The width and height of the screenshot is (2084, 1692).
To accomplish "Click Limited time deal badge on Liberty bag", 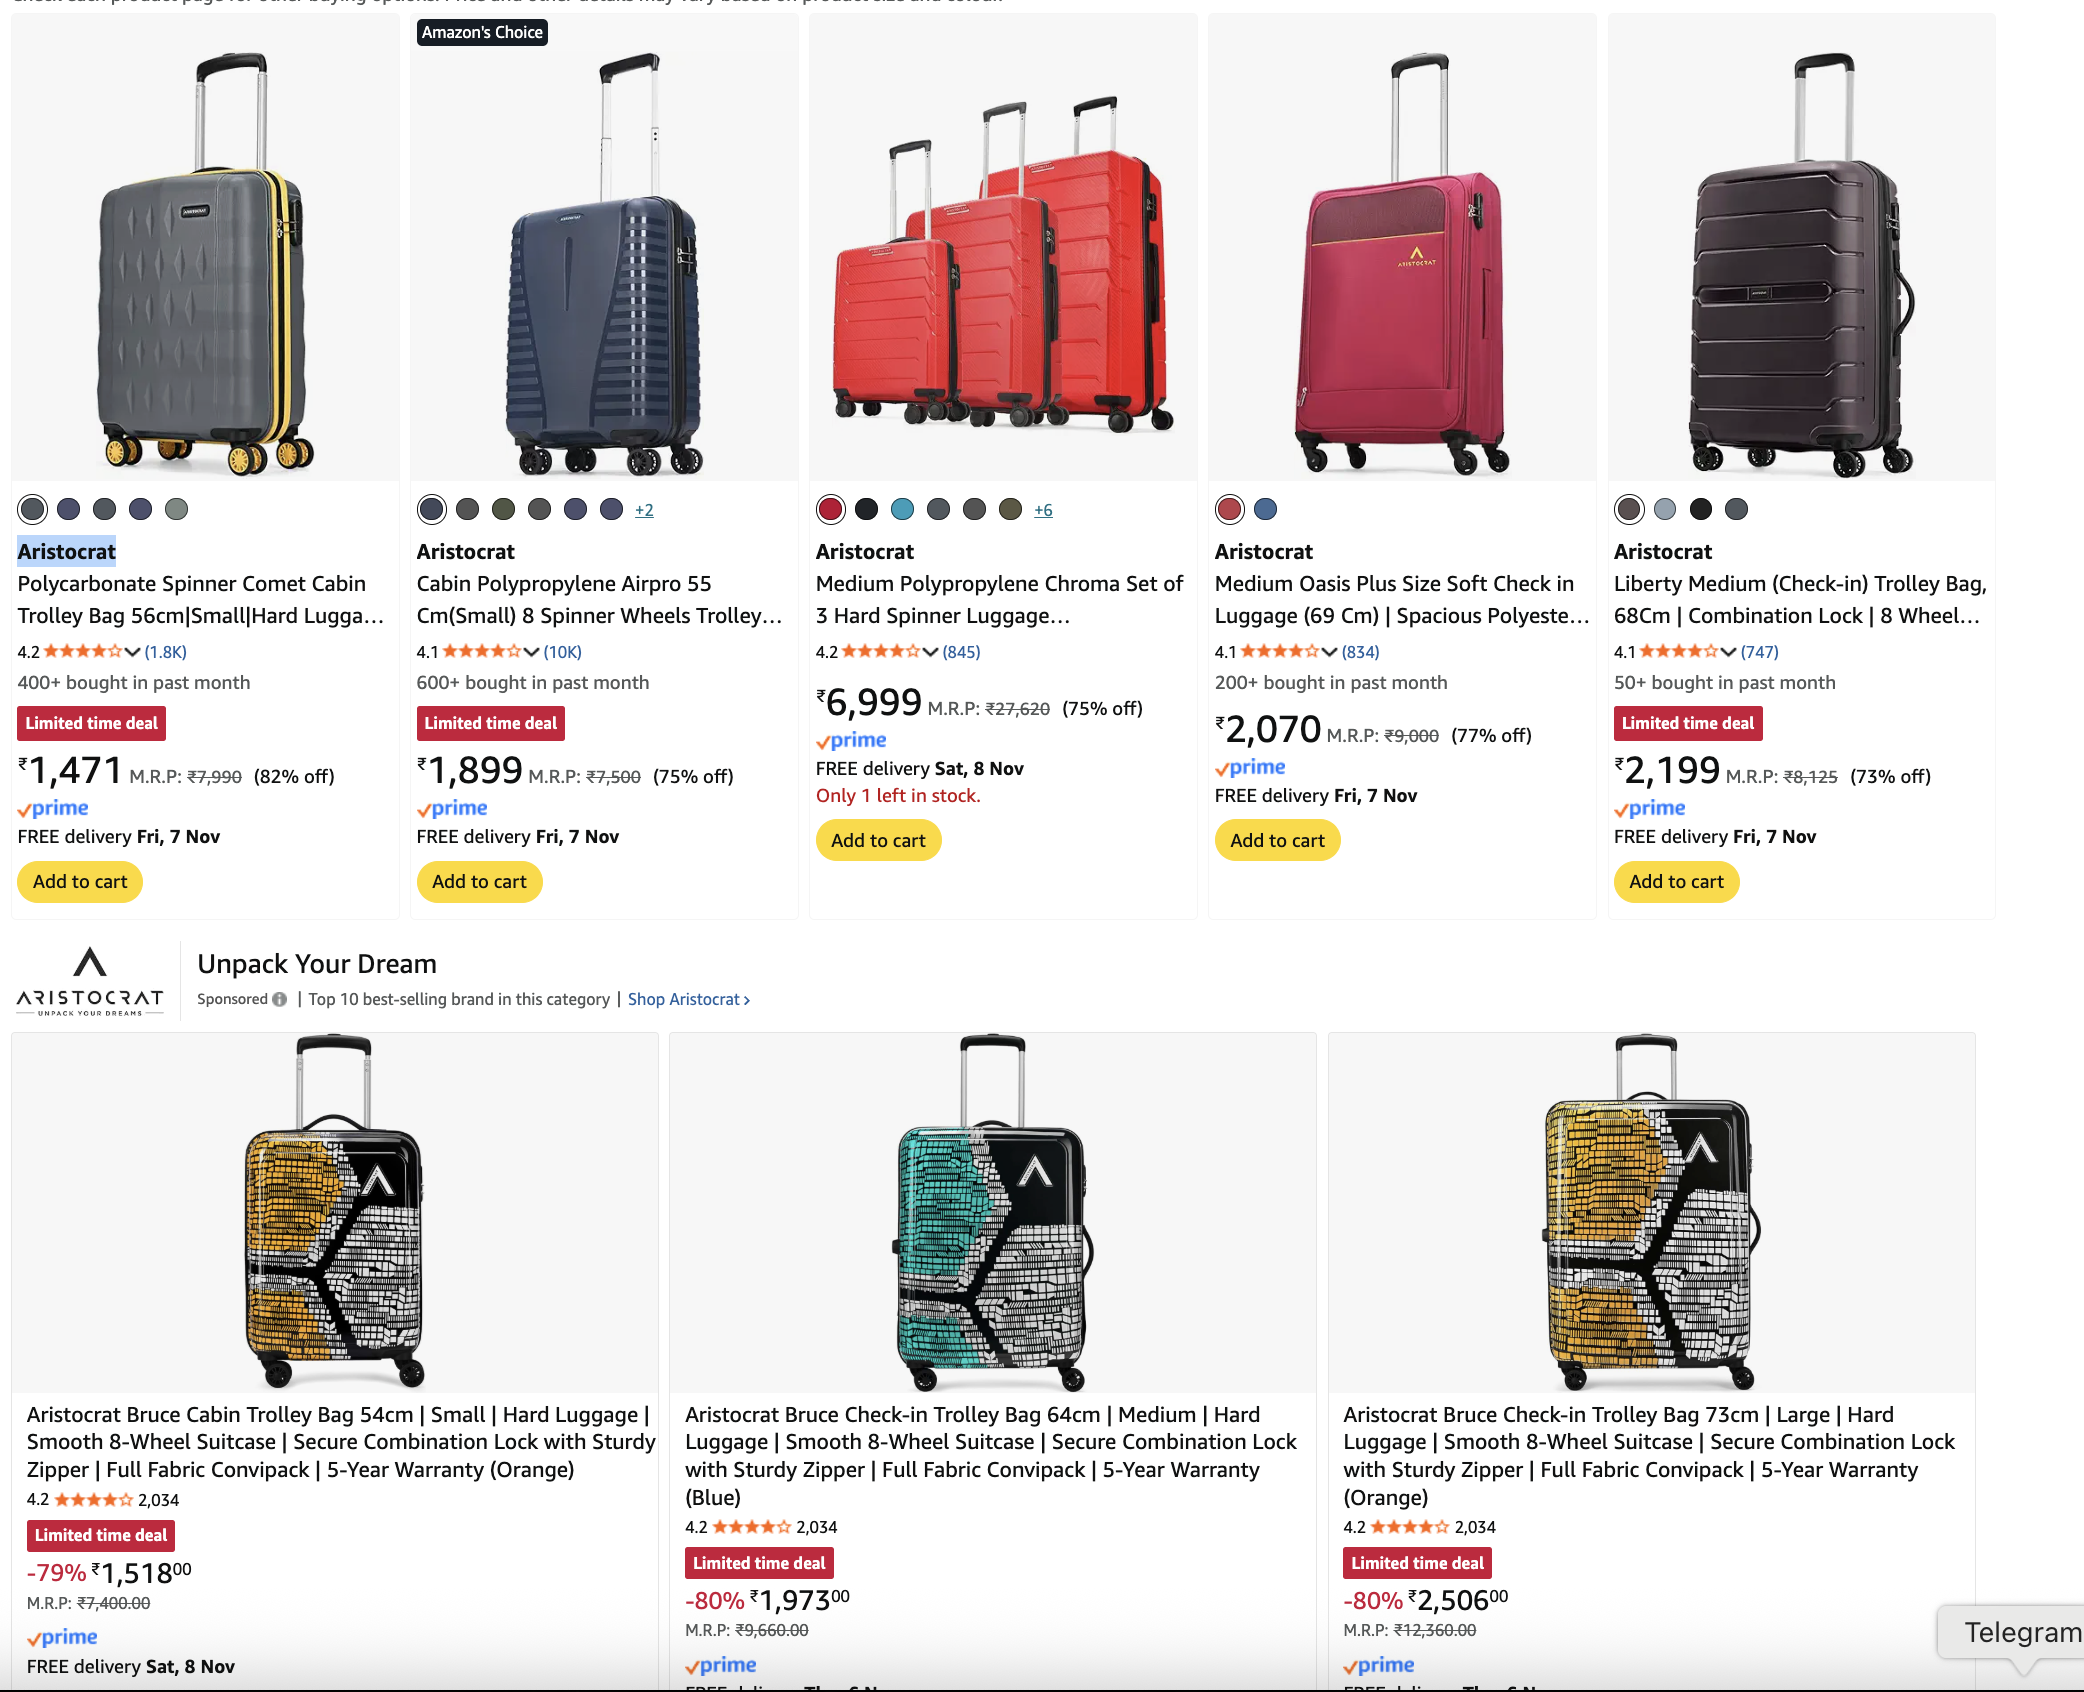I will coord(1687,723).
